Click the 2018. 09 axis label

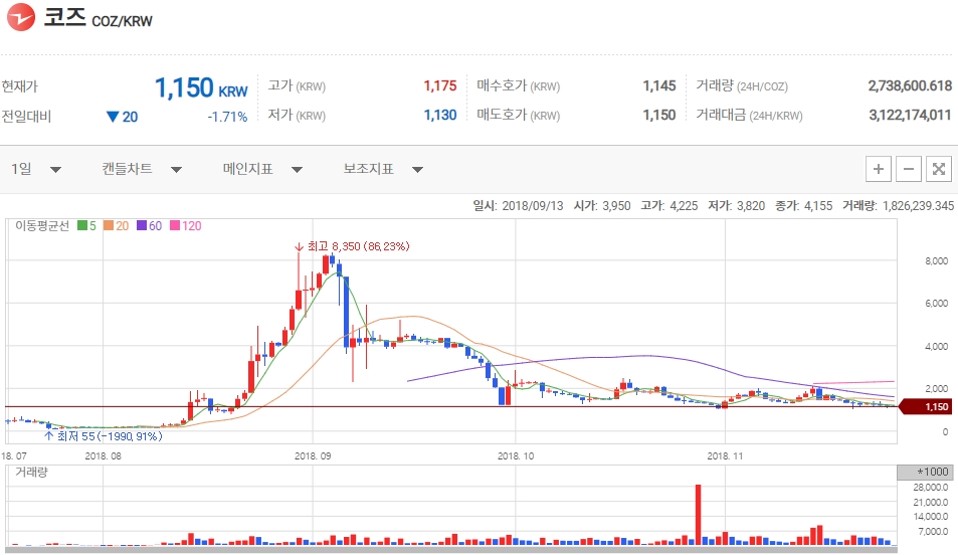312,456
